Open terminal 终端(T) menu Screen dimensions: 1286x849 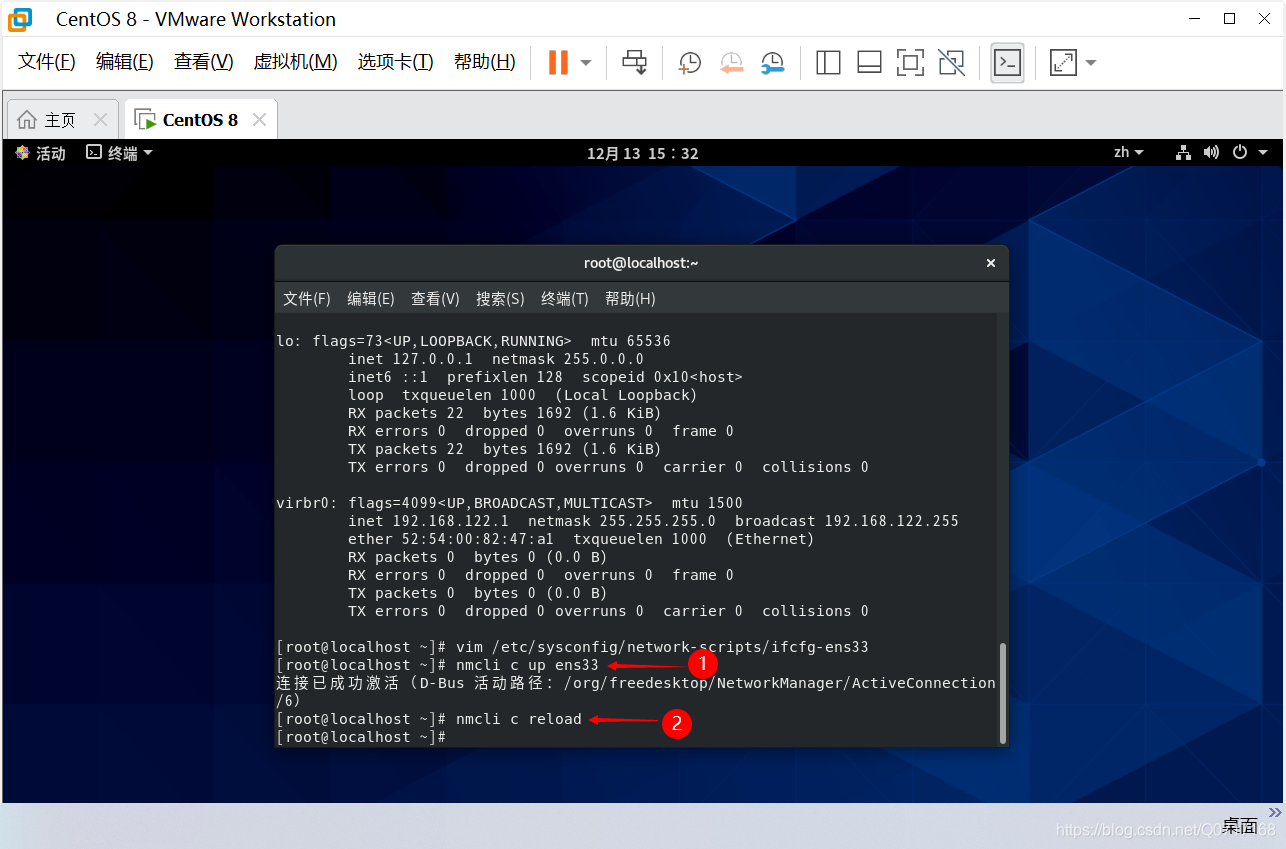[x=565, y=299]
